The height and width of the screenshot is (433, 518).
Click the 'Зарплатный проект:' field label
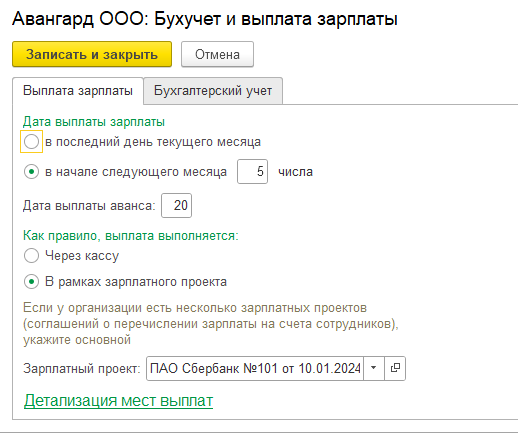82,369
